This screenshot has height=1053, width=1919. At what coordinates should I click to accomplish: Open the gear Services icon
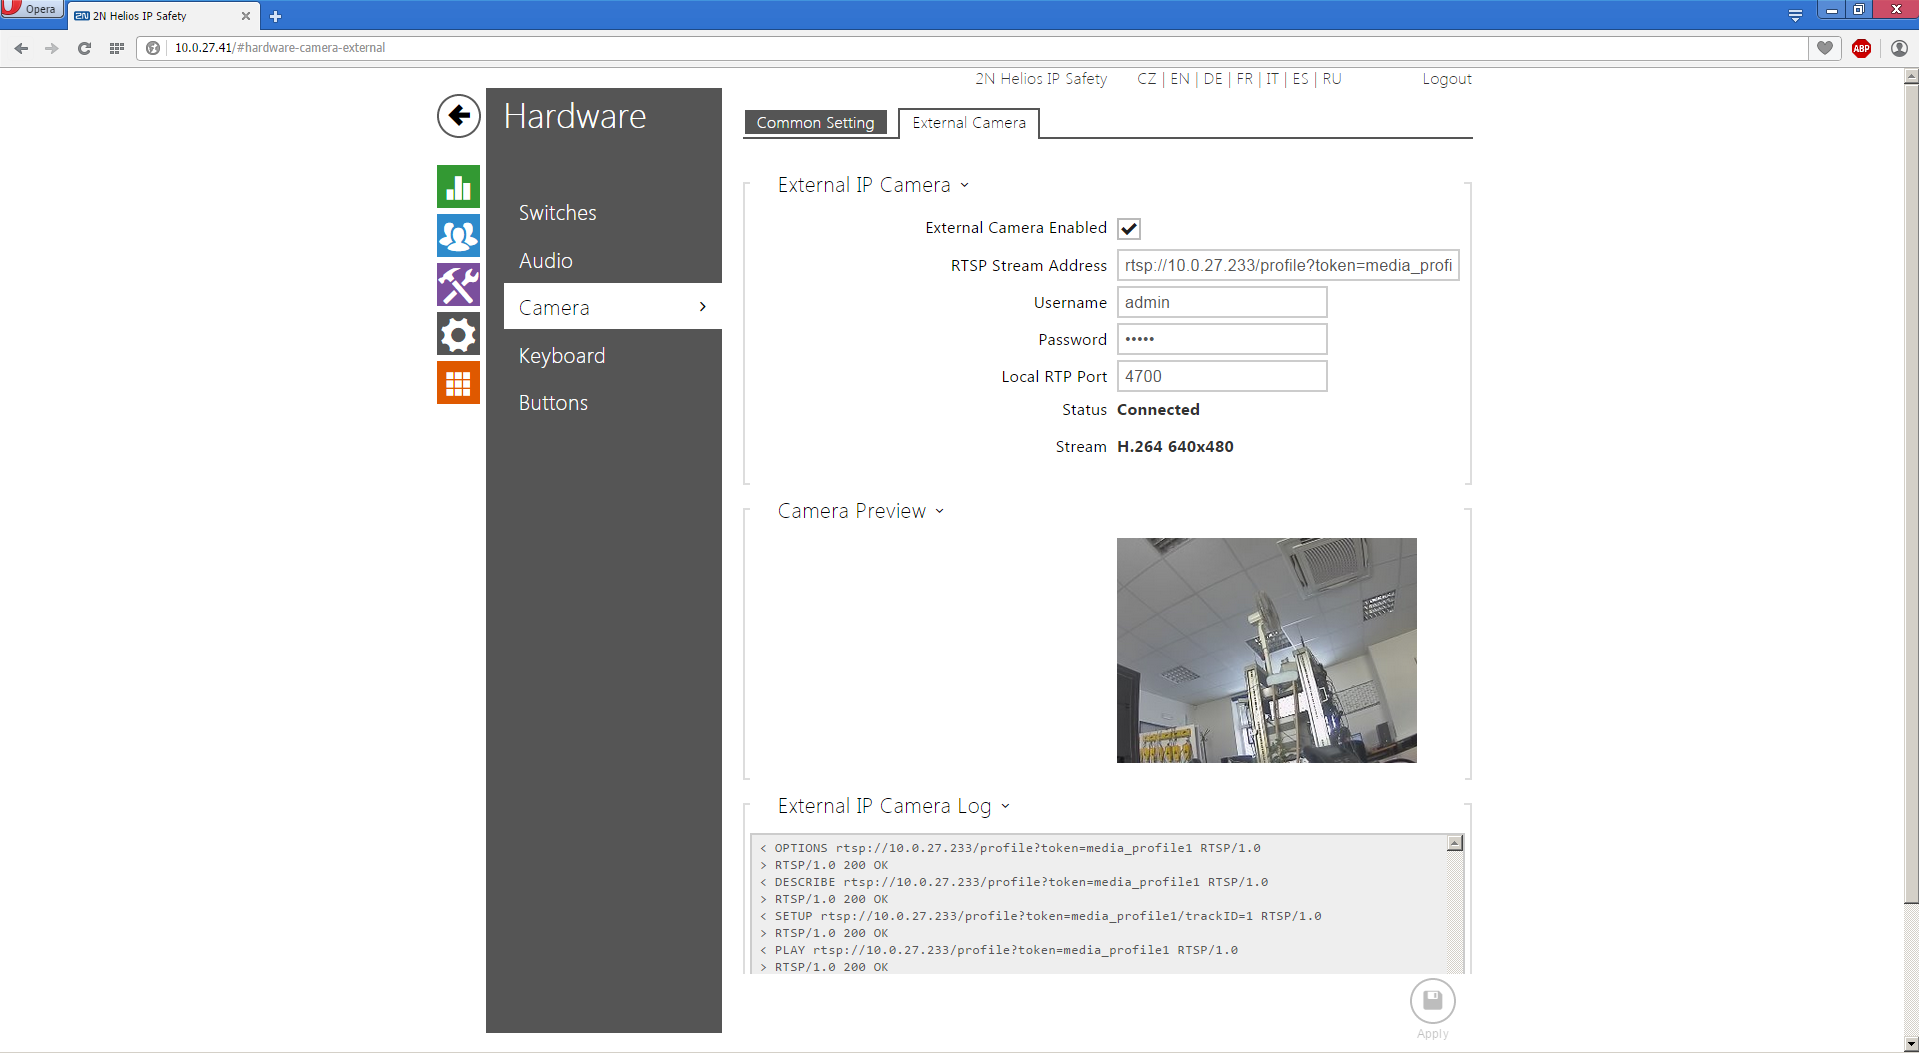pos(458,334)
